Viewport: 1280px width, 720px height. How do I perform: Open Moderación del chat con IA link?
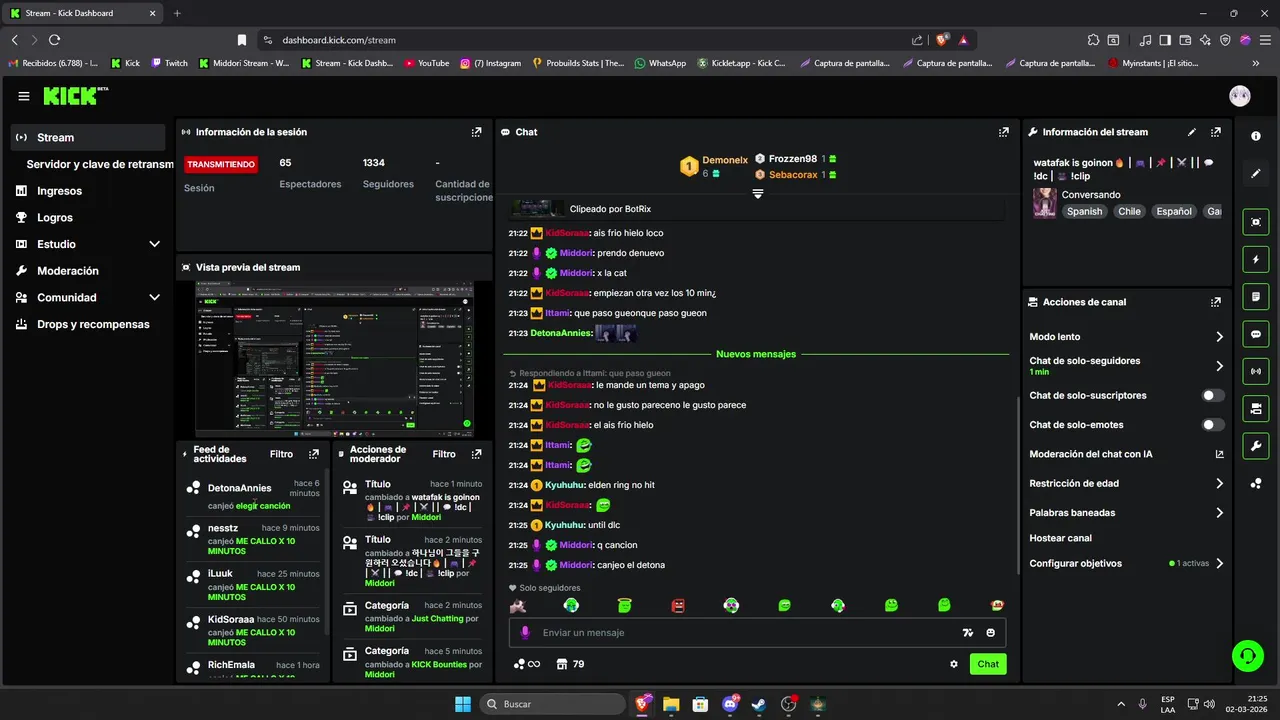pyautogui.click(x=1126, y=454)
